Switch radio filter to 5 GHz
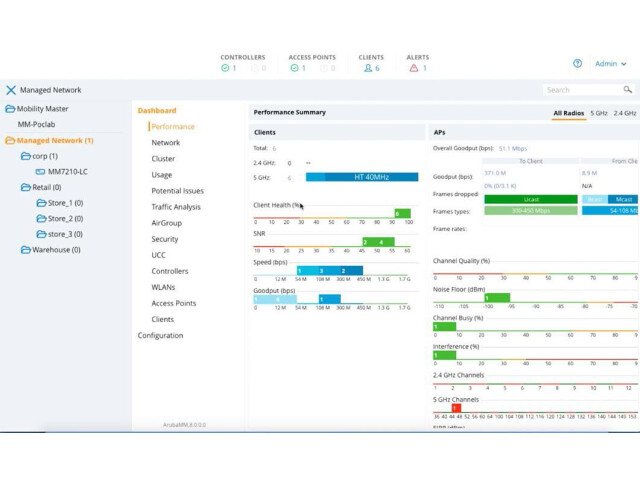The image size is (640, 480). click(598, 113)
